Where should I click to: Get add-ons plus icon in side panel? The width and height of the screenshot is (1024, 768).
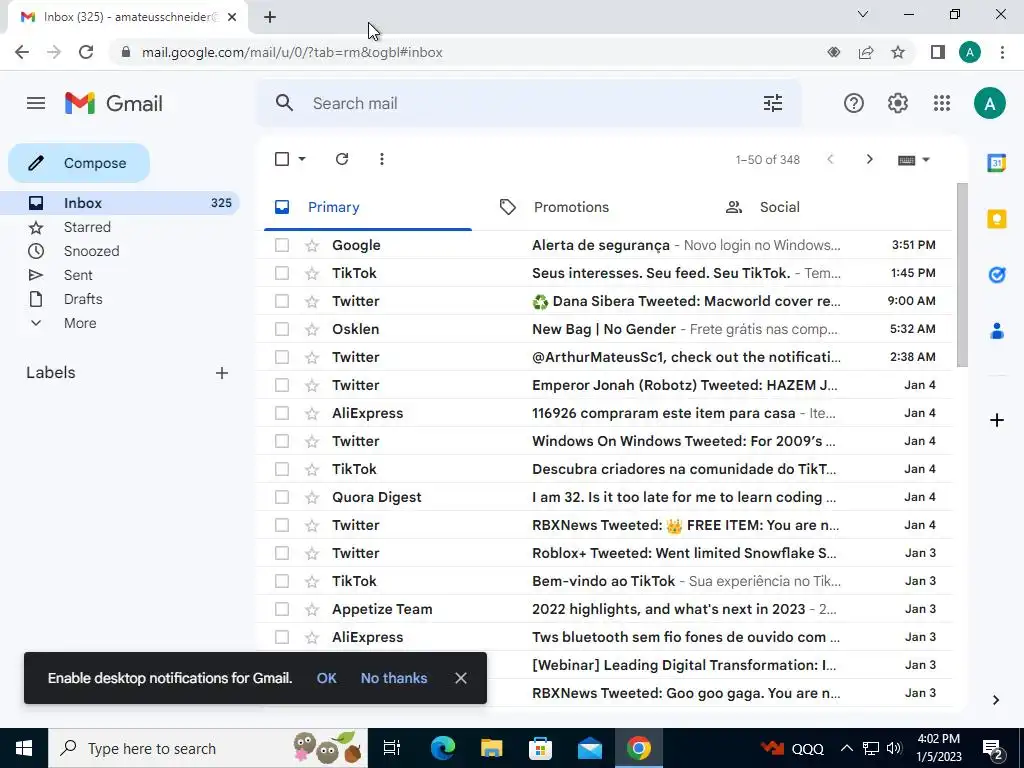997,420
